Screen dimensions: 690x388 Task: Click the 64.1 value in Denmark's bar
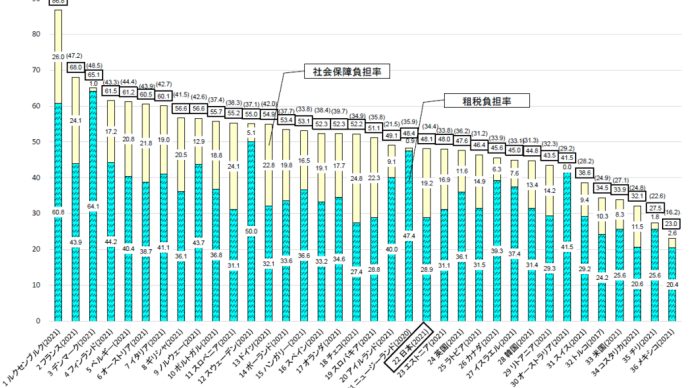click(x=93, y=207)
